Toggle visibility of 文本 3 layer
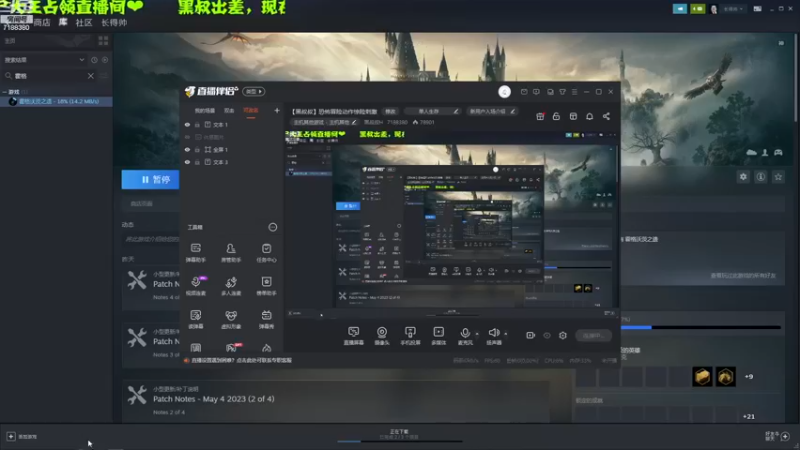 [187, 162]
